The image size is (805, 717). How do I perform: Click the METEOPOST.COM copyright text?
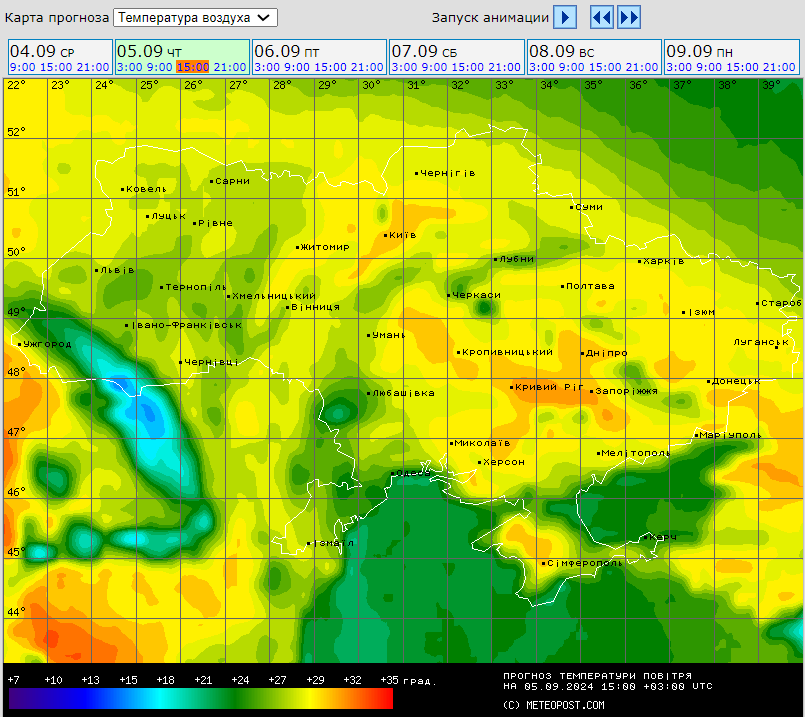(x=554, y=705)
